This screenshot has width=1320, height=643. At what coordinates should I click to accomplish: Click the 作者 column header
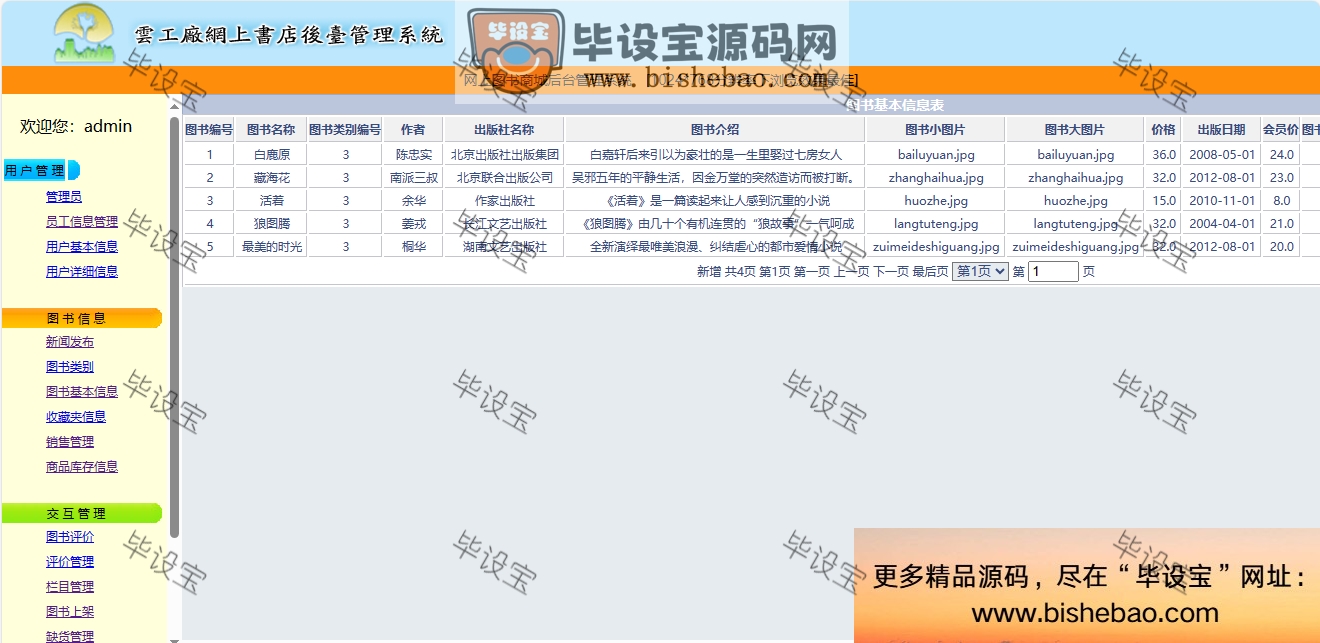[413, 130]
